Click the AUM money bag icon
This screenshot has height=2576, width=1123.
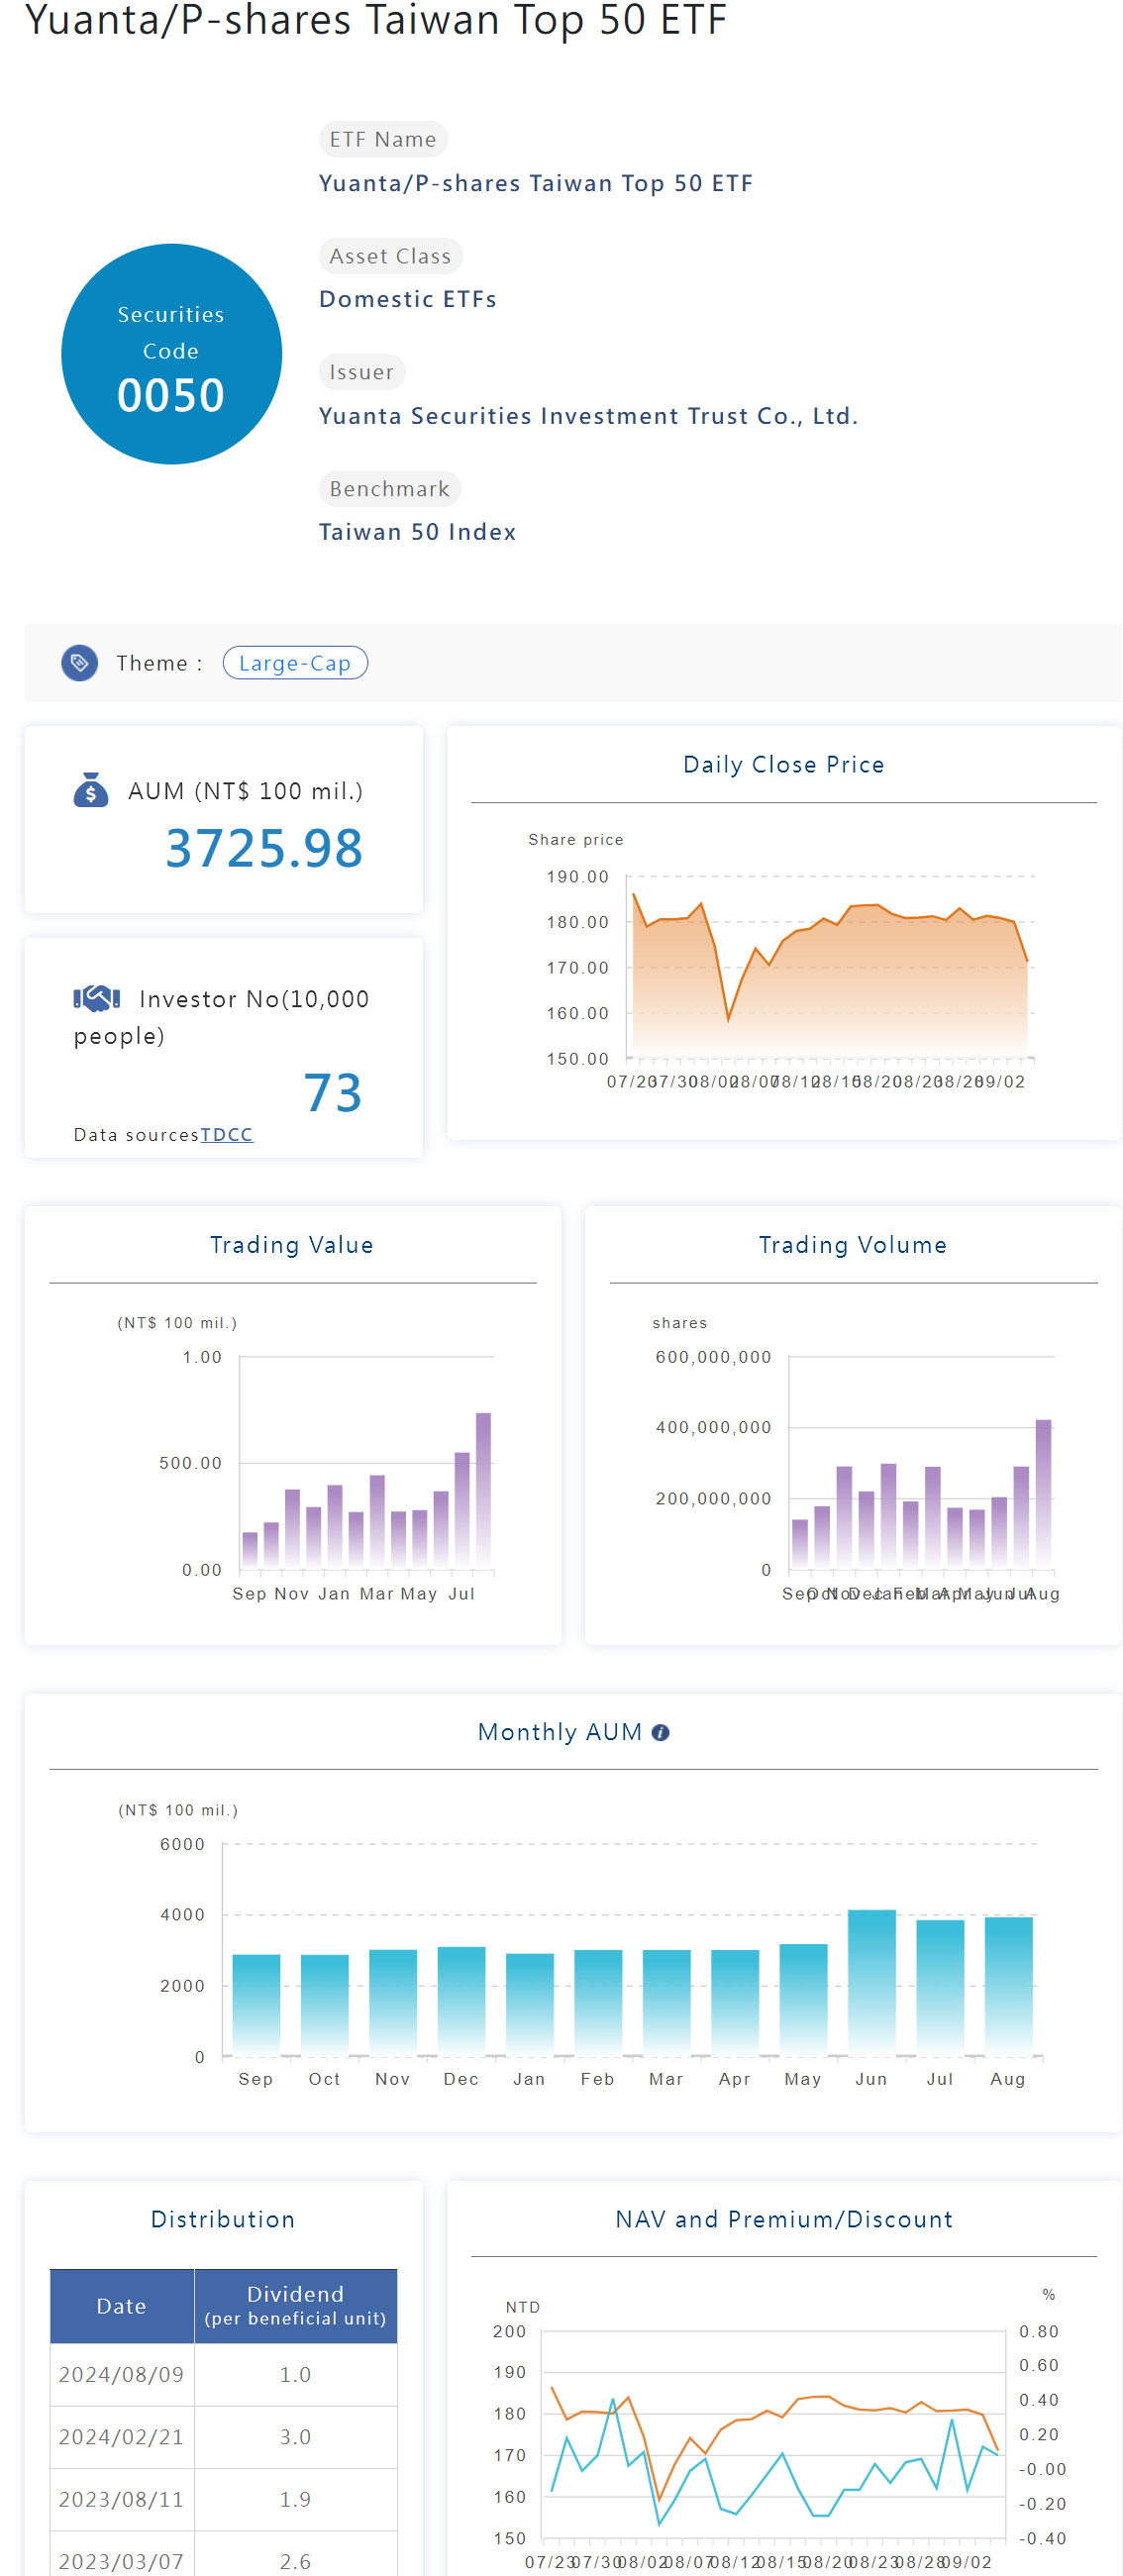coord(91,790)
